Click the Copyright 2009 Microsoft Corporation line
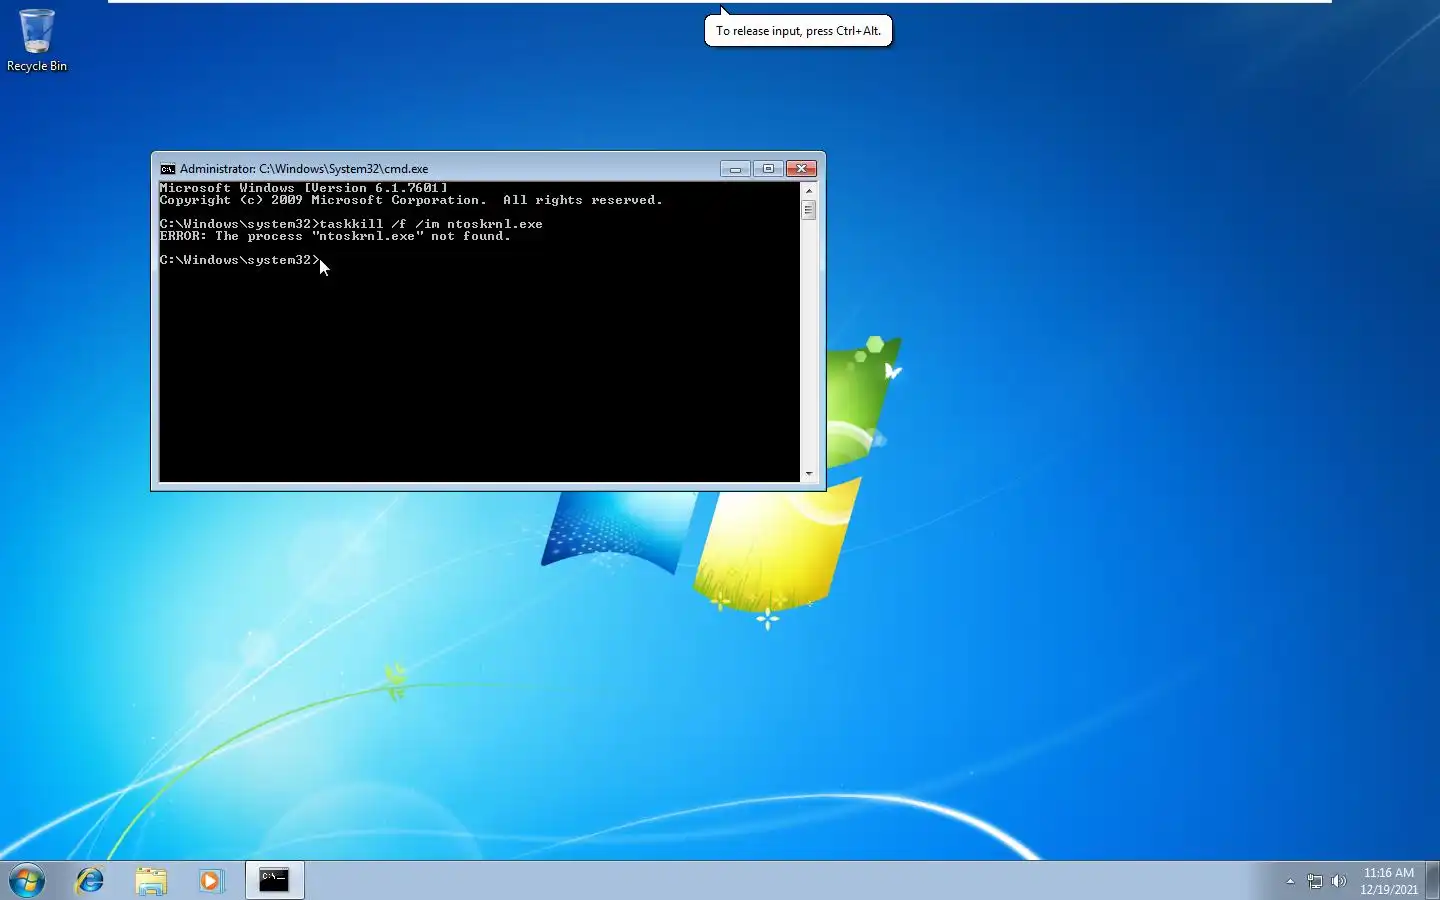 point(411,200)
